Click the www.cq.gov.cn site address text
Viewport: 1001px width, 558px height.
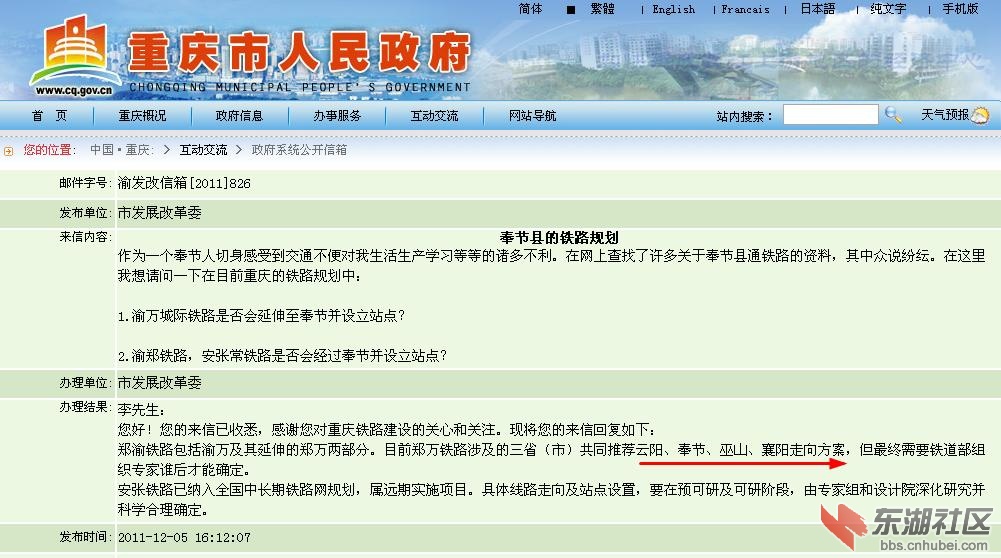point(73,91)
